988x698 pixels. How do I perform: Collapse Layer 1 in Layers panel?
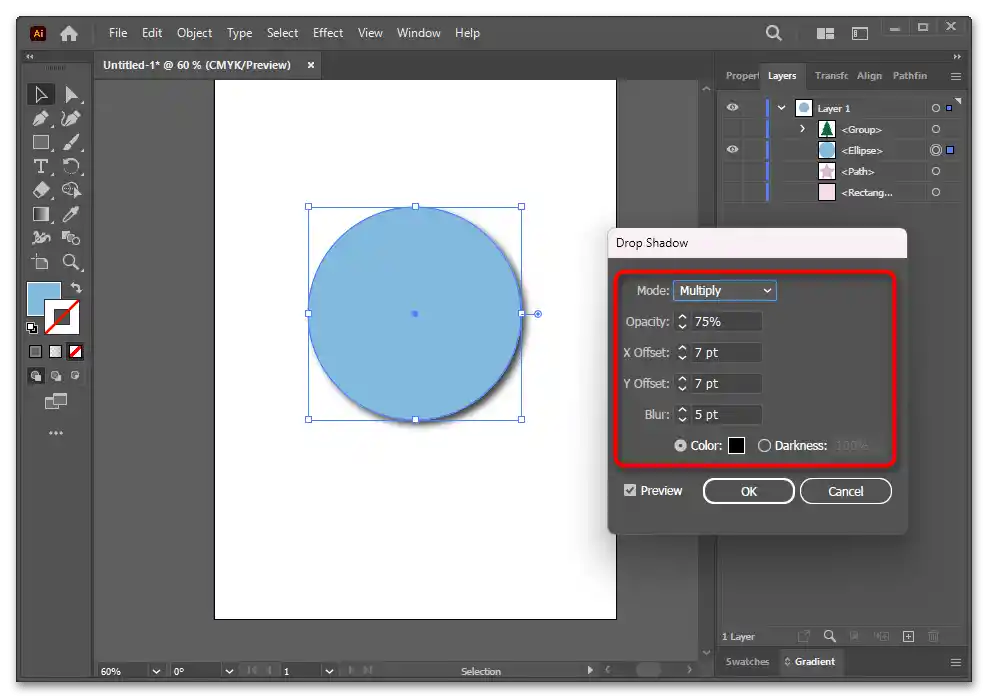tap(782, 108)
